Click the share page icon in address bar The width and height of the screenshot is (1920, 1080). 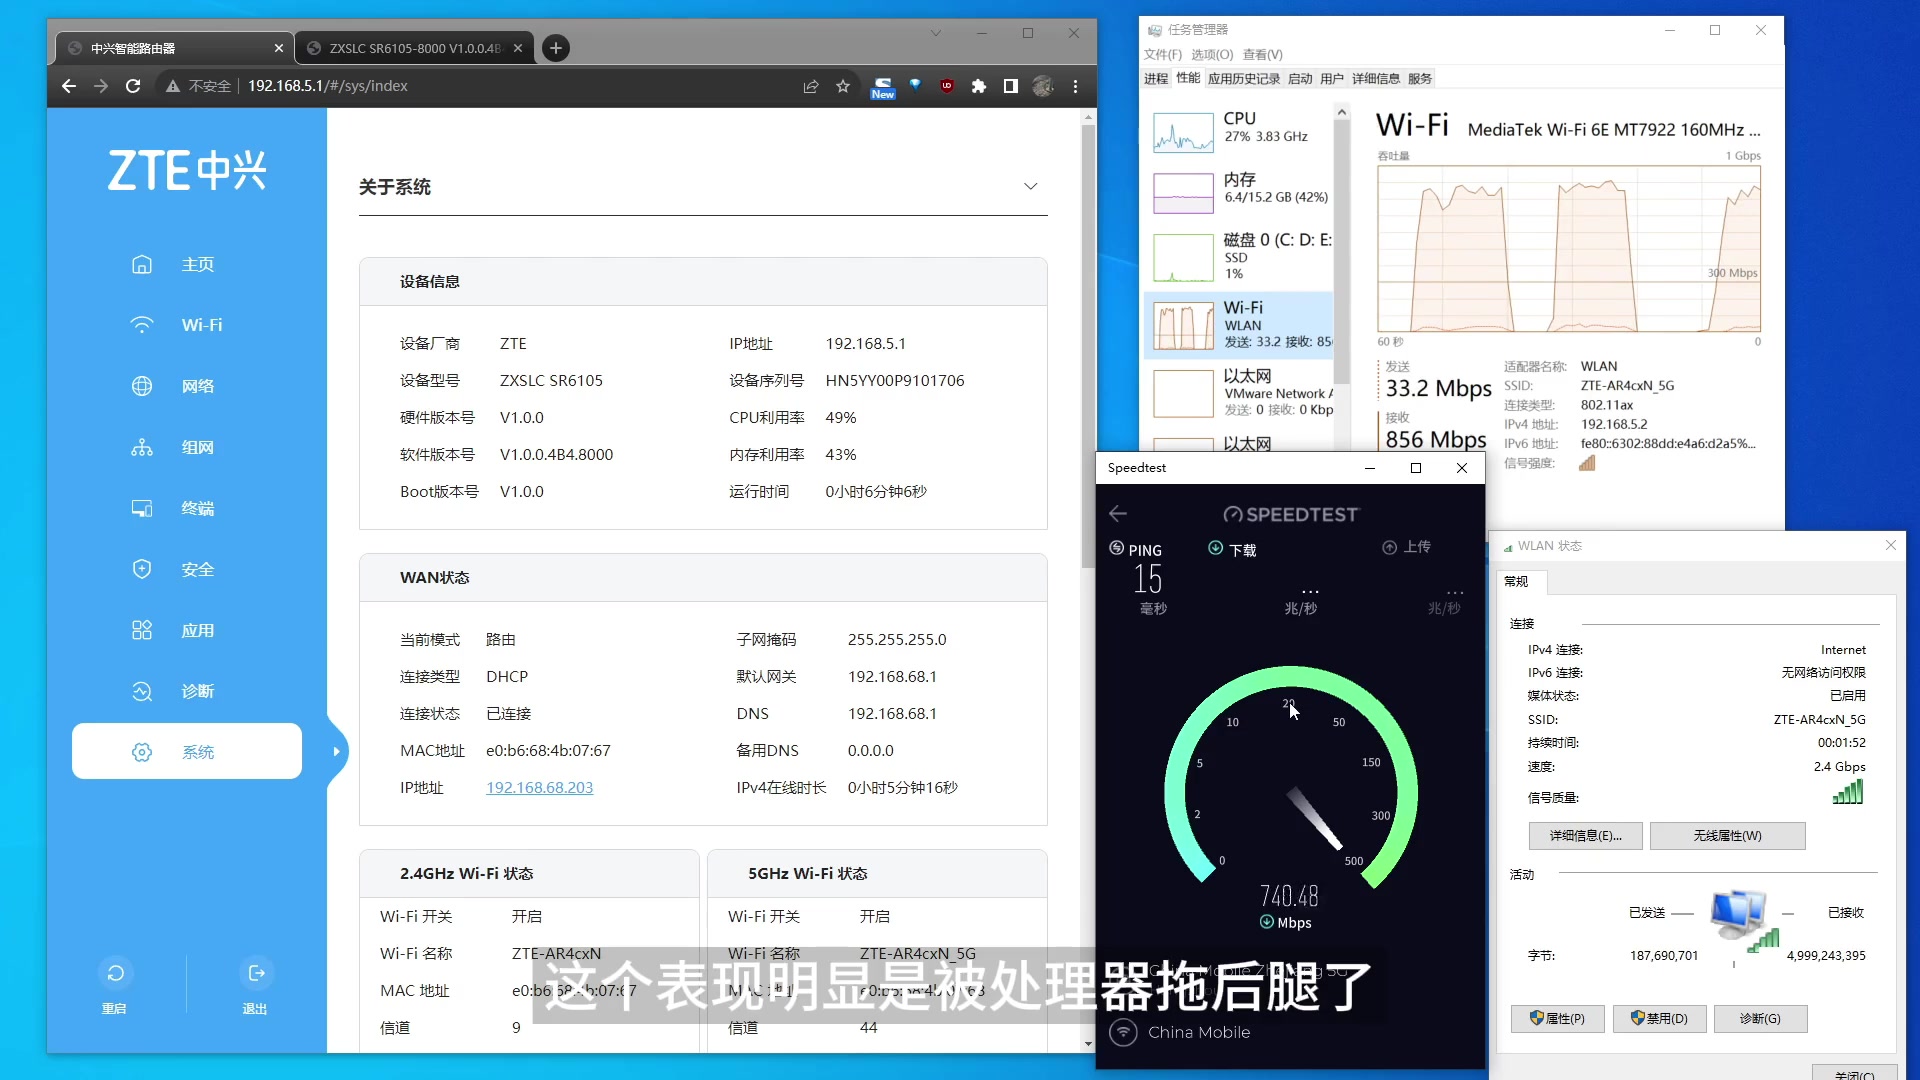tap(811, 86)
